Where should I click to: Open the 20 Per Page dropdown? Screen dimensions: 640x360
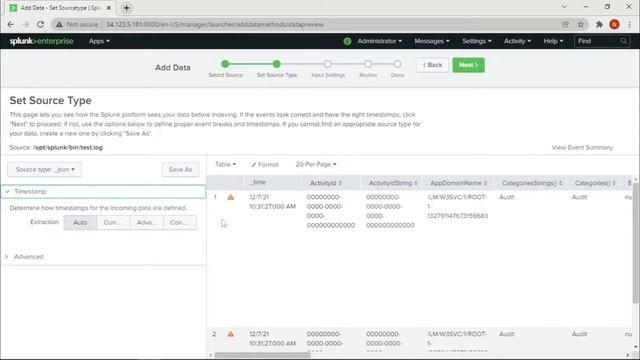316,164
